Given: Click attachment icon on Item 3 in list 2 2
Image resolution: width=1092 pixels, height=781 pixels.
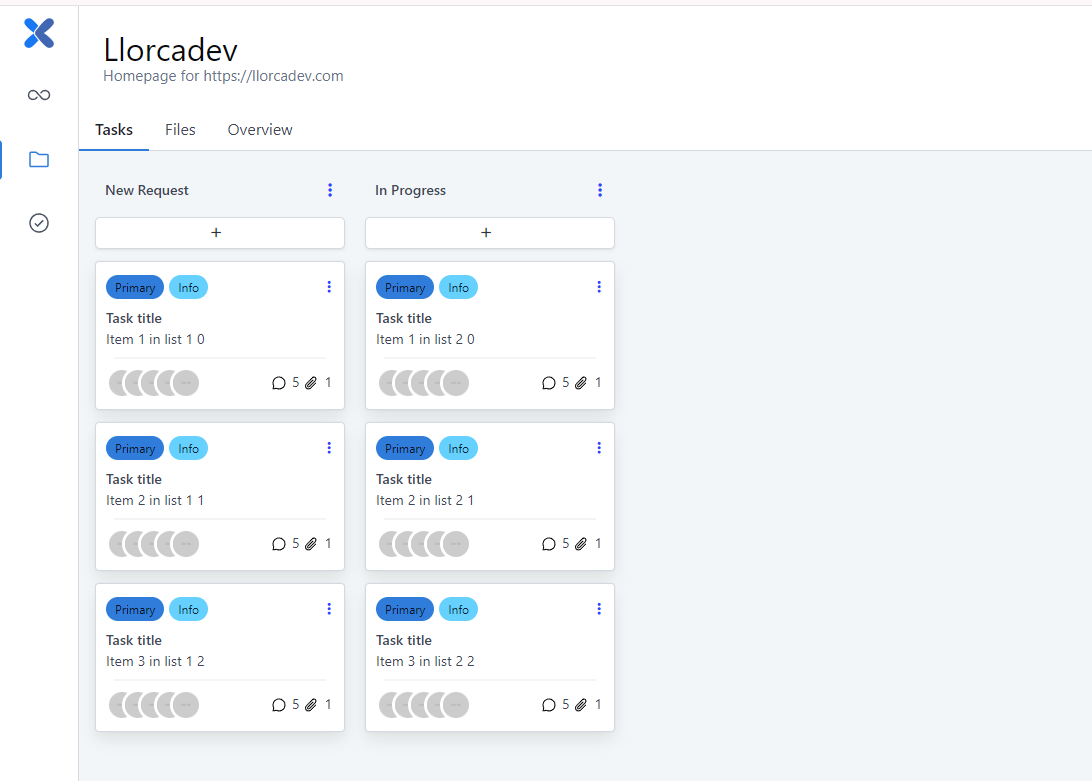Looking at the screenshot, I should pos(581,705).
